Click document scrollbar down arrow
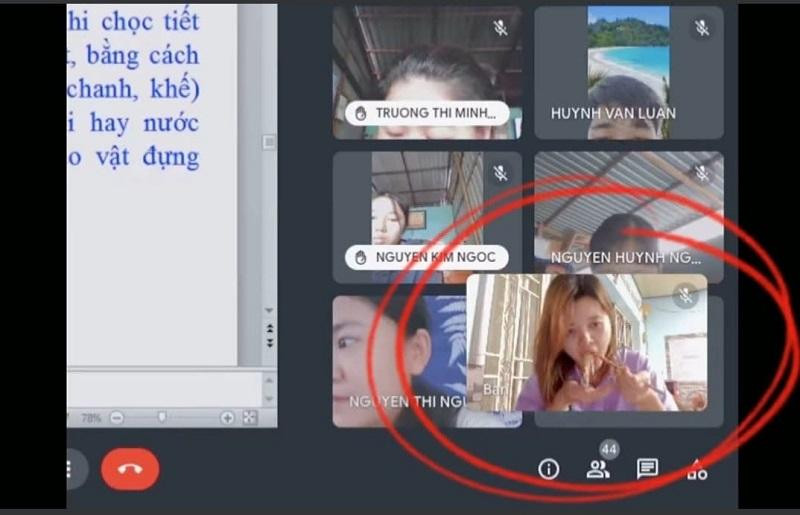 pyautogui.click(x=269, y=310)
